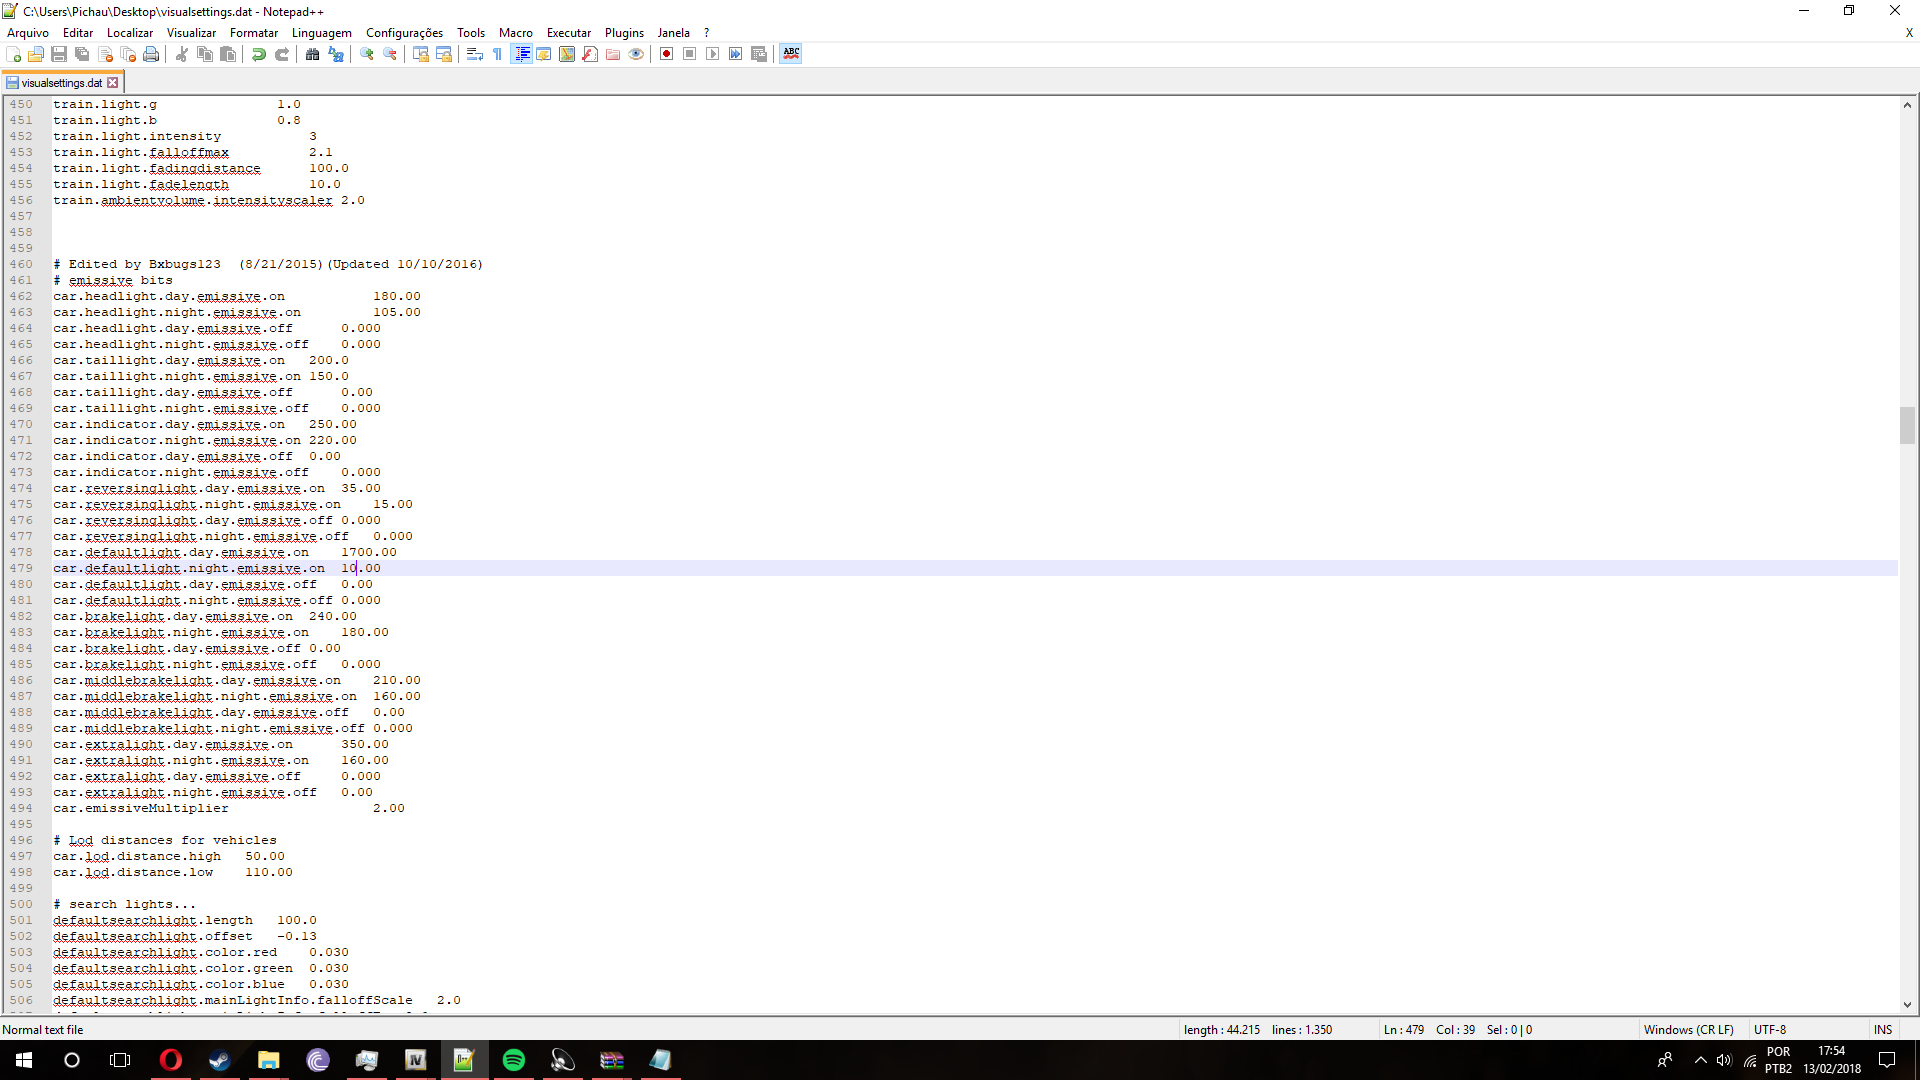Viewport: 1920px width, 1080px height.
Task: Open Find with the binoculars icon
Action: (313, 54)
